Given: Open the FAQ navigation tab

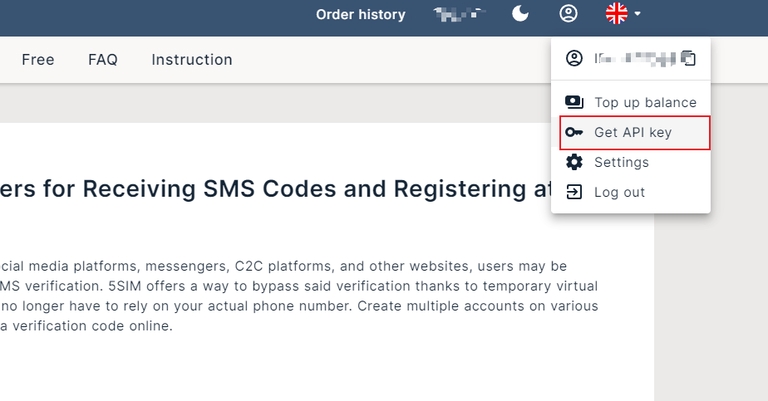Looking at the screenshot, I should tap(103, 60).
